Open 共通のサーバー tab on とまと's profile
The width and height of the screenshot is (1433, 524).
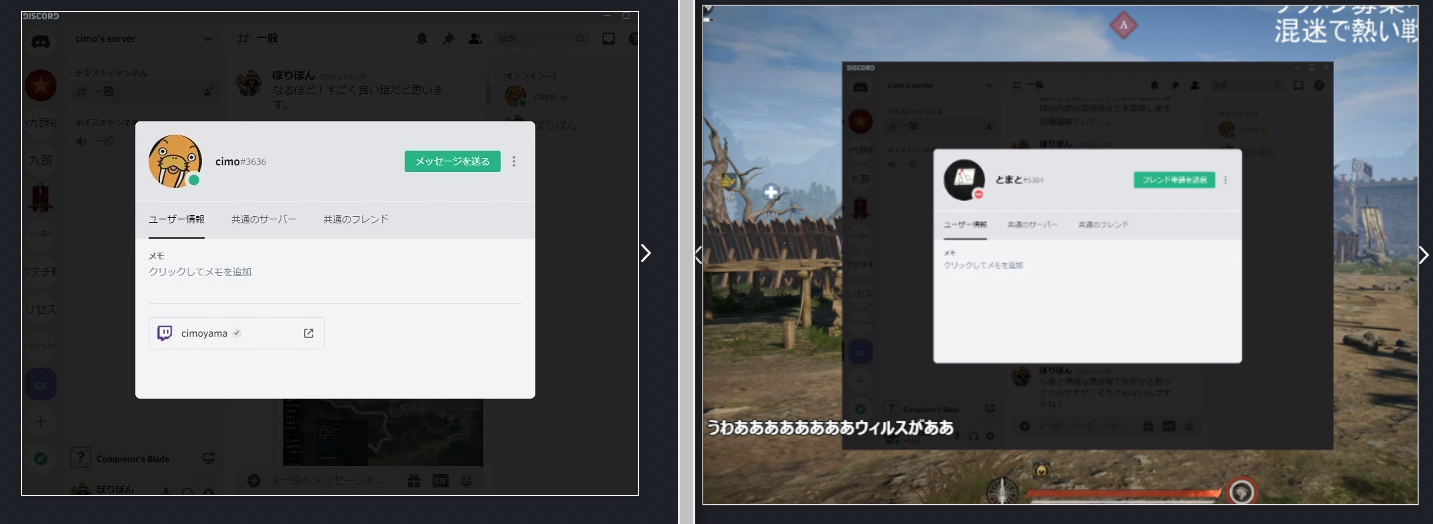click(x=1032, y=225)
